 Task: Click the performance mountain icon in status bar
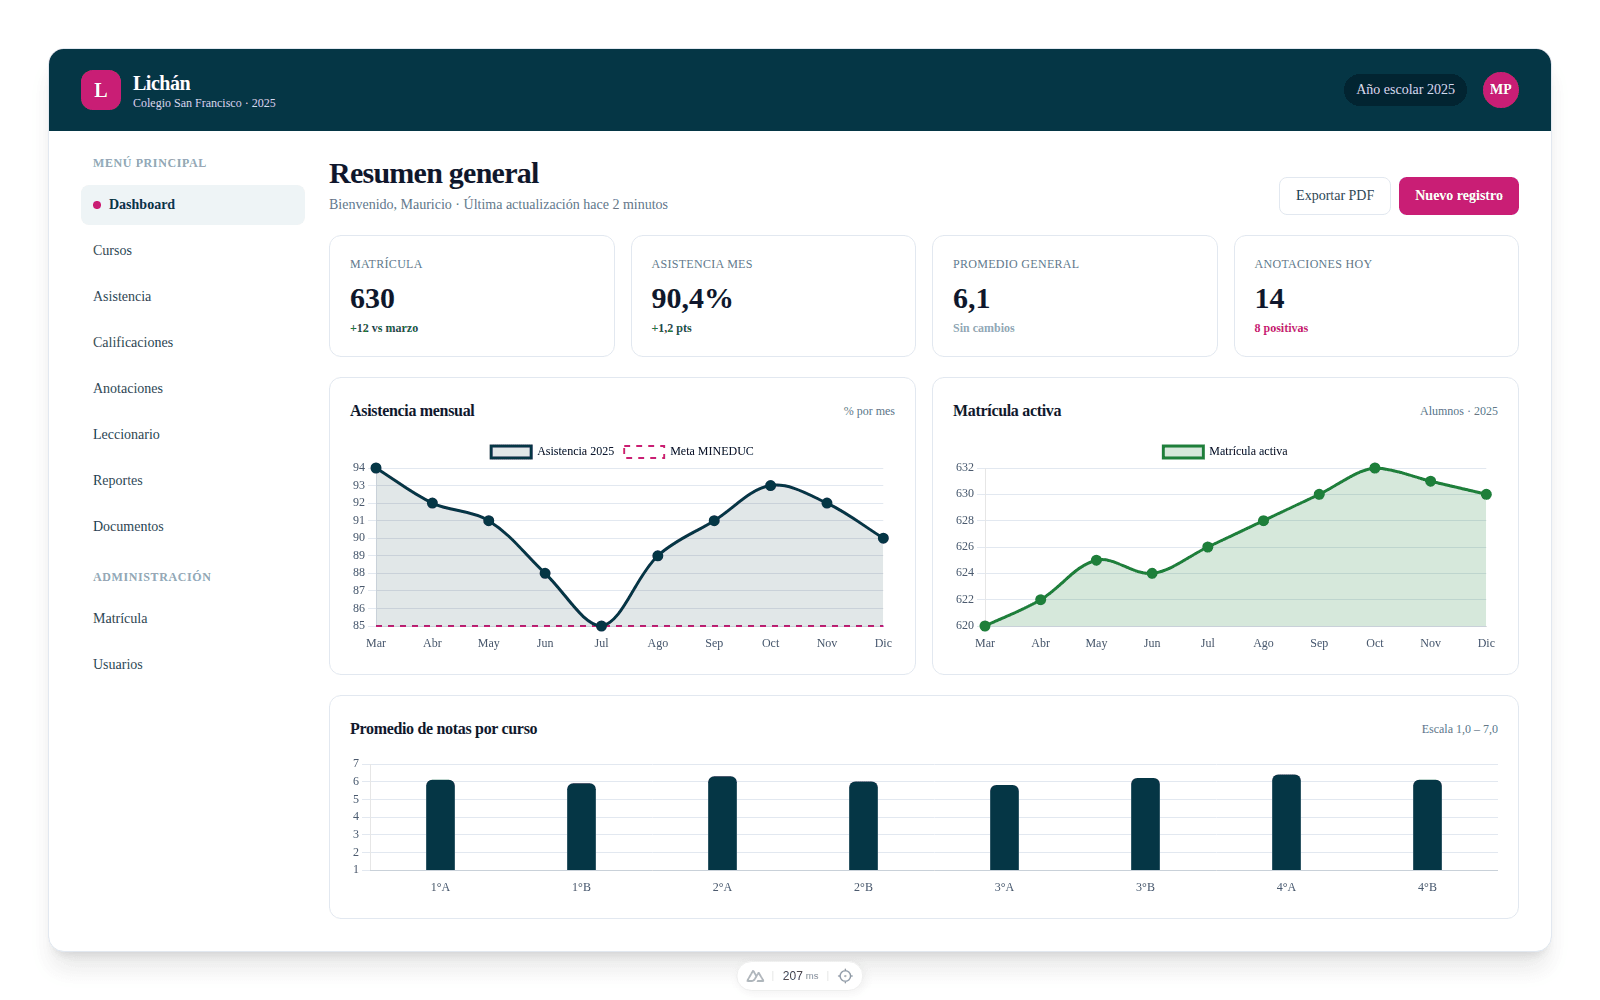coord(754,976)
